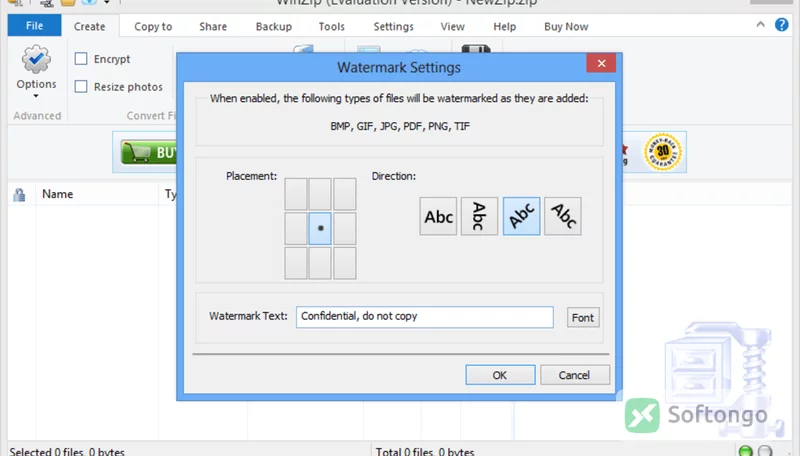800x456 pixels.
Task: Open WinZip help question mark icon
Action: point(781,24)
